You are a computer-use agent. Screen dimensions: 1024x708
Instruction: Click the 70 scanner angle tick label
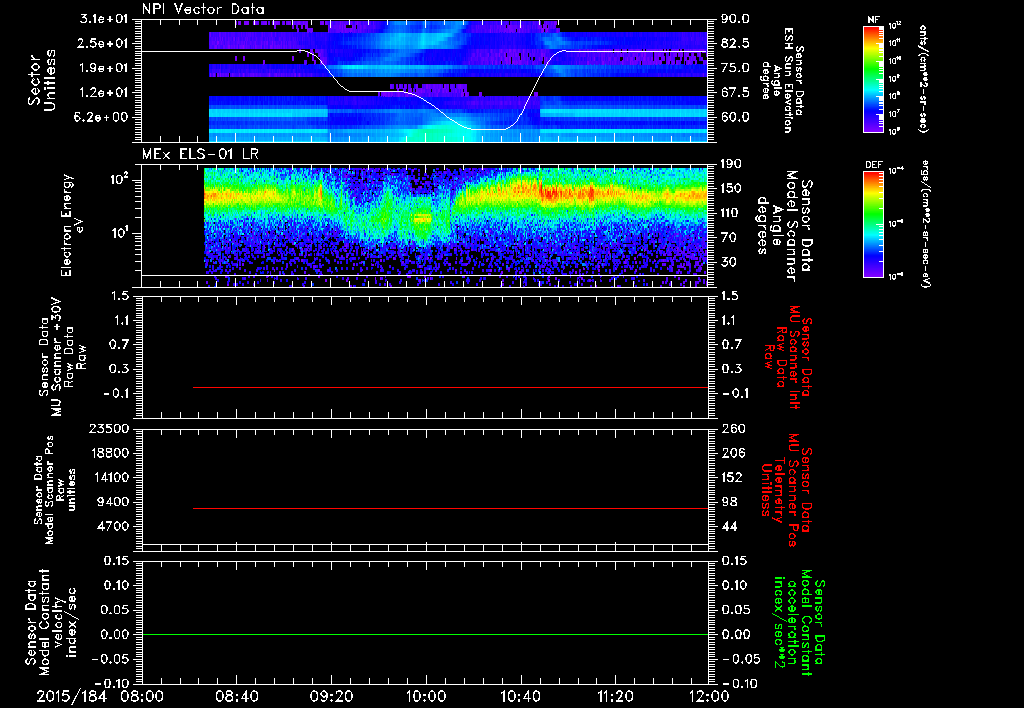[x=729, y=237]
